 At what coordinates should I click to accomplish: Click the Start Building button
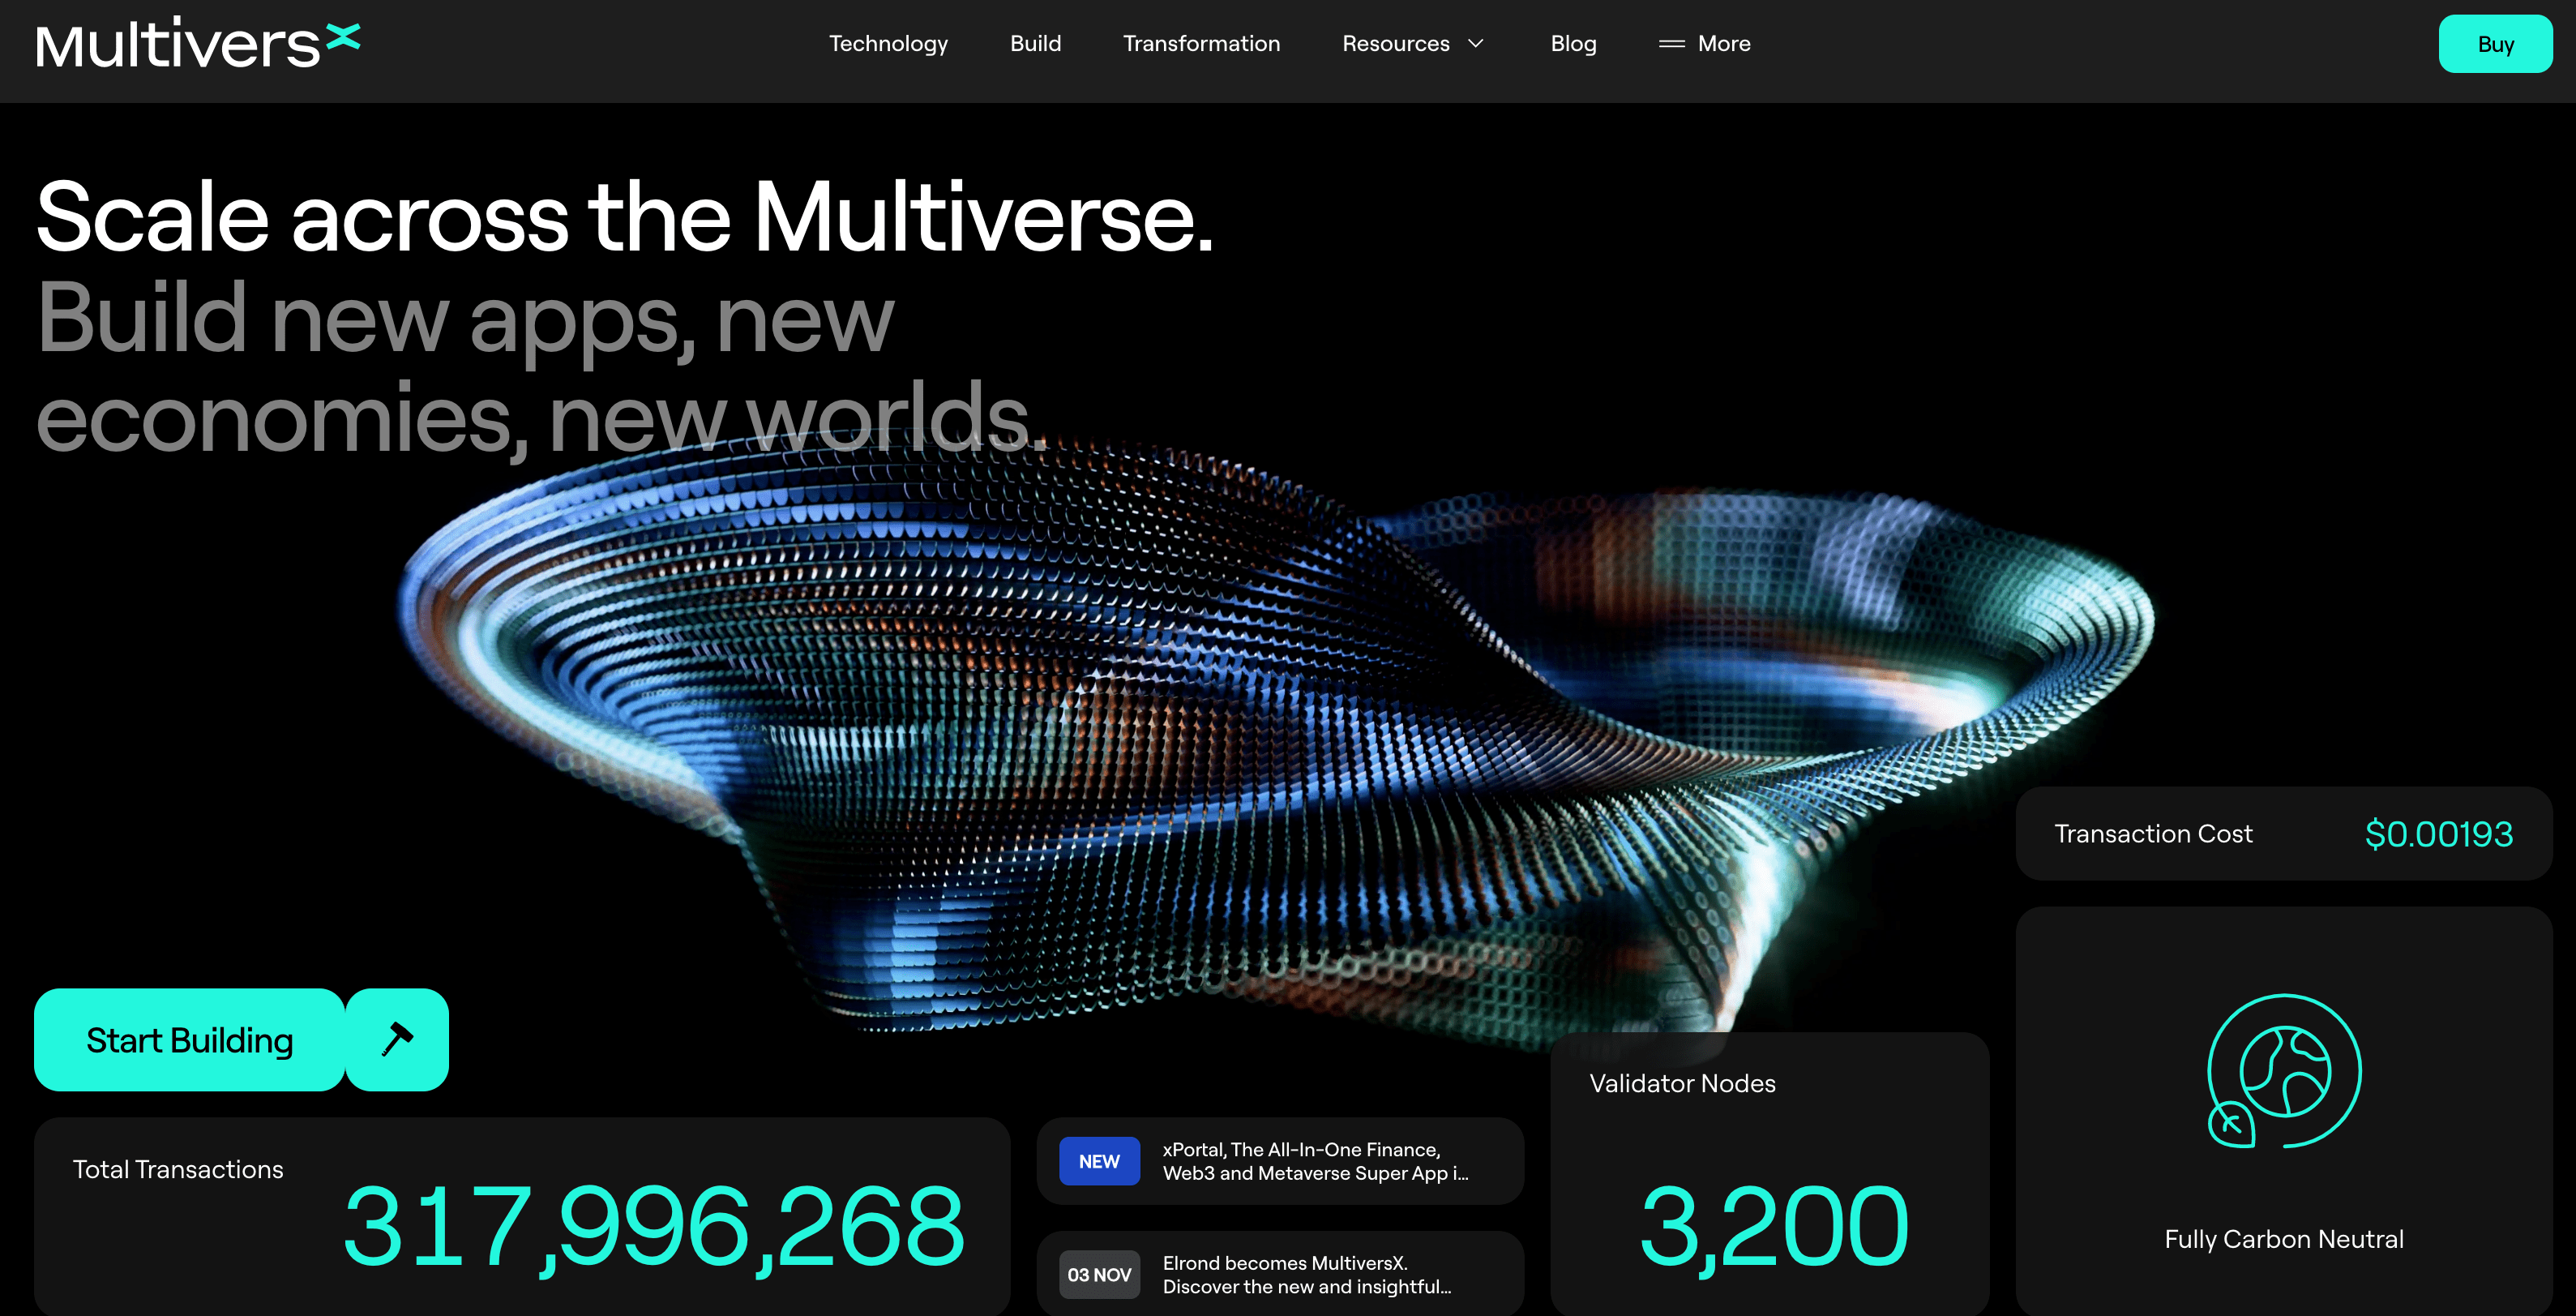point(190,1040)
